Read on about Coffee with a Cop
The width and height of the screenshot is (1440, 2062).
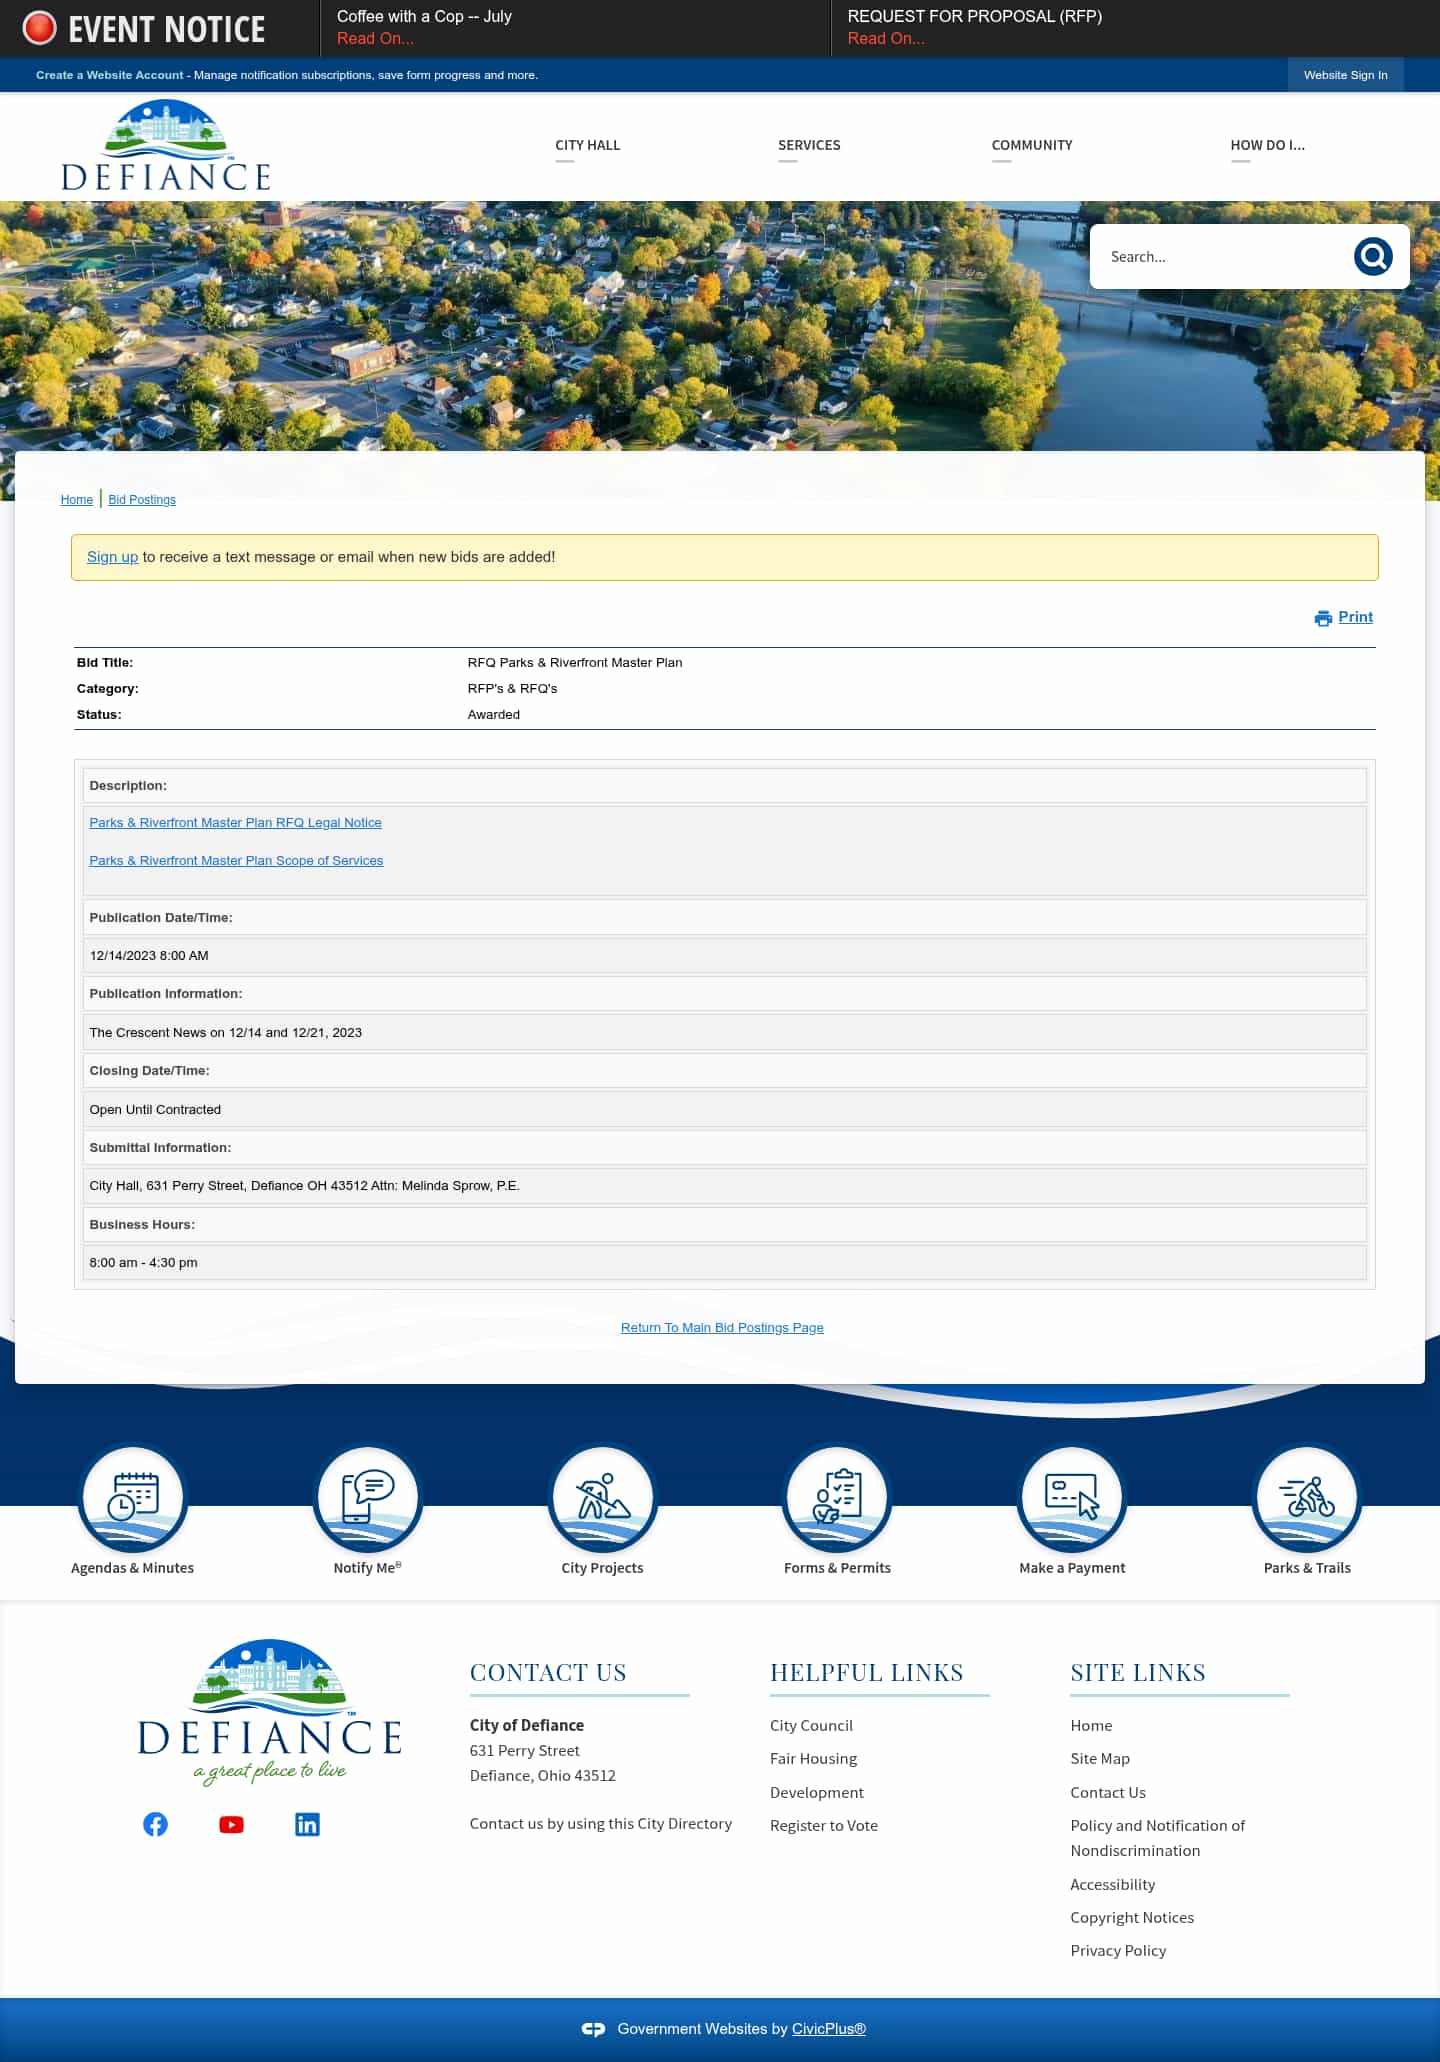[375, 39]
